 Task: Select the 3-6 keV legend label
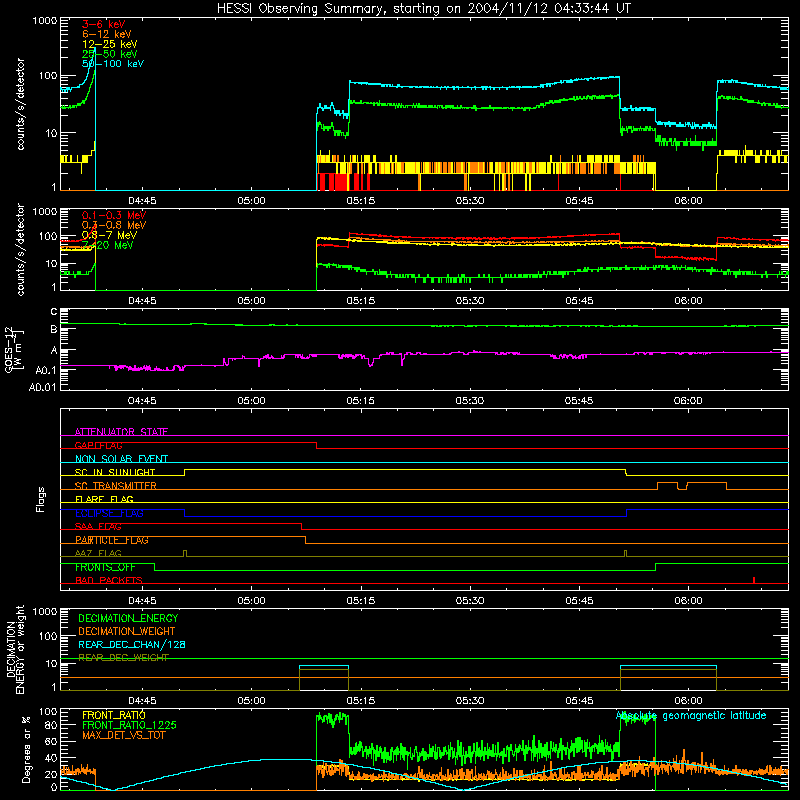coord(104,24)
